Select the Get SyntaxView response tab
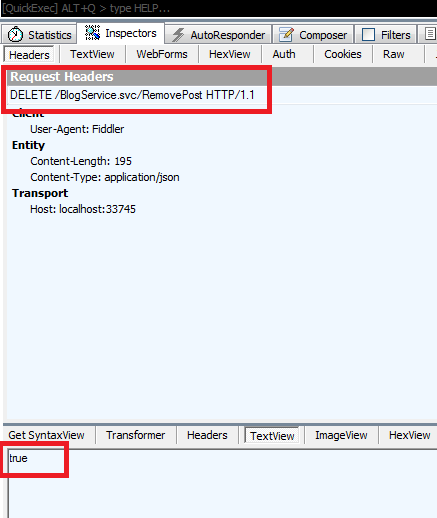The height and width of the screenshot is (518, 437). click(x=46, y=435)
